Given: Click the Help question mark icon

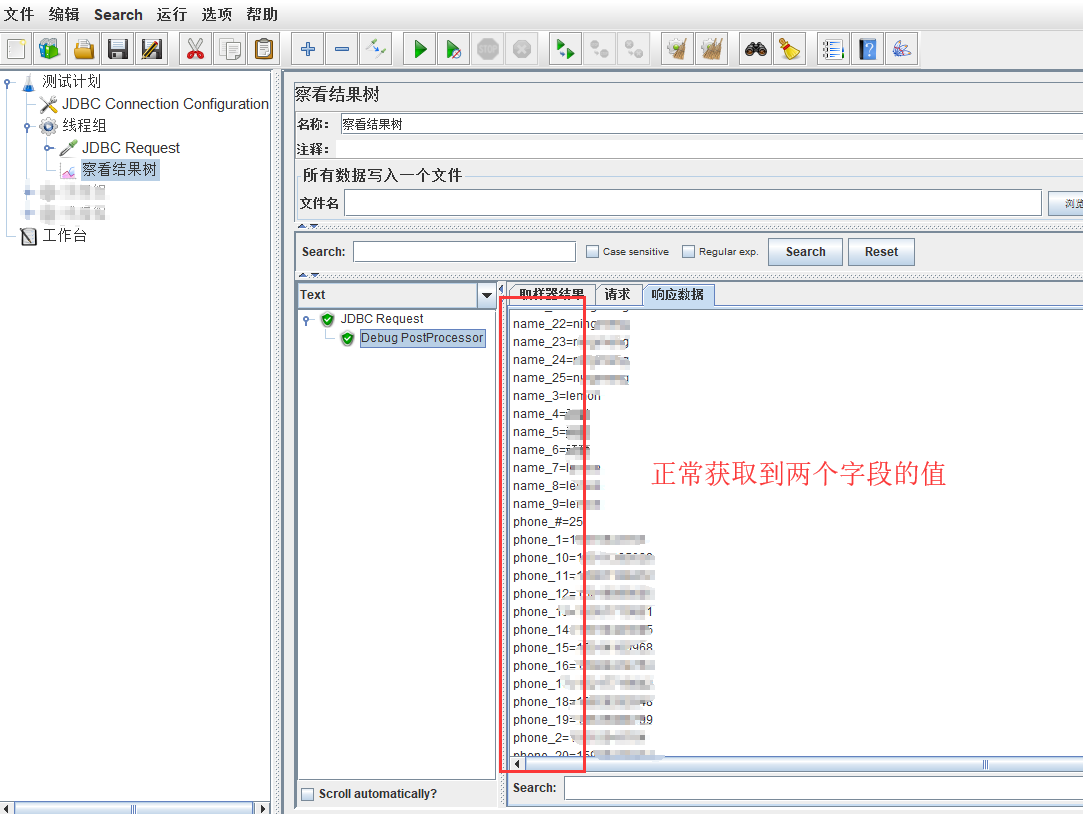Looking at the screenshot, I should coord(867,49).
